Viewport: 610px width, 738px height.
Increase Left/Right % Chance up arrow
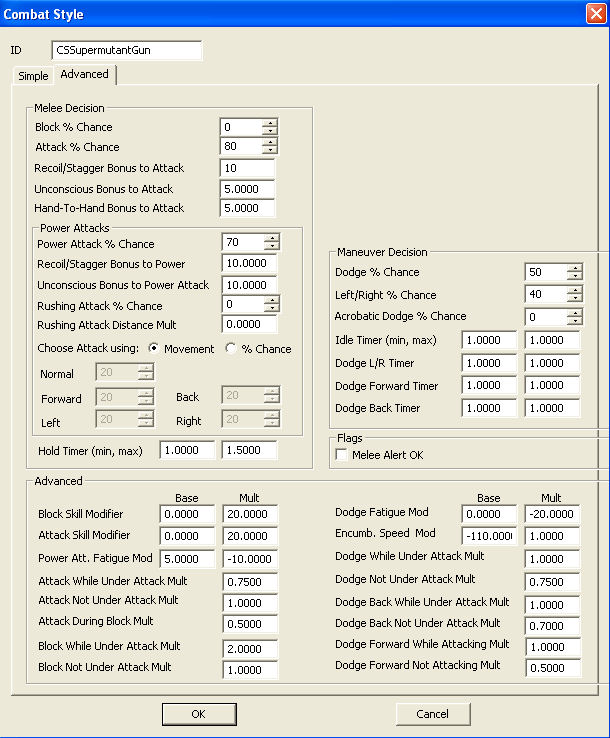pyautogui.click(x=575, y=290)
